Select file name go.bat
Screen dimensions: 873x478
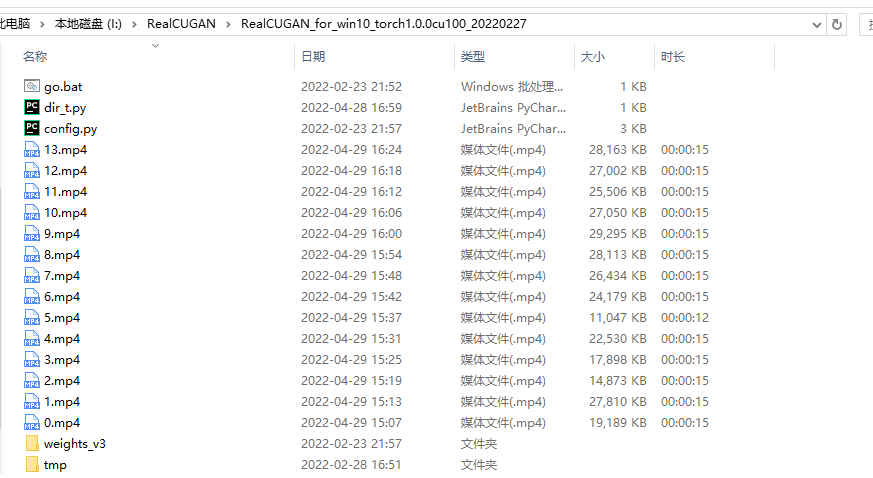pyautogui.click(x=63, y=87)
